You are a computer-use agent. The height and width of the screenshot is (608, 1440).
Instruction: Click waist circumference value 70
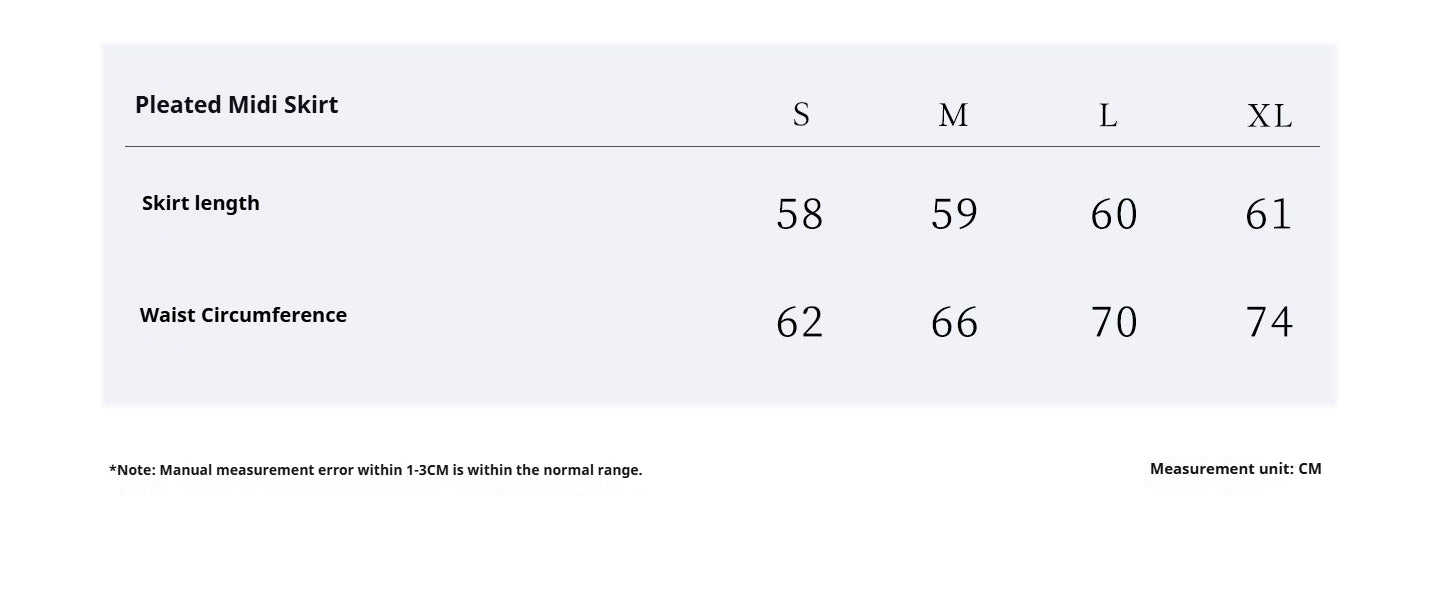tap(1114, 322)
